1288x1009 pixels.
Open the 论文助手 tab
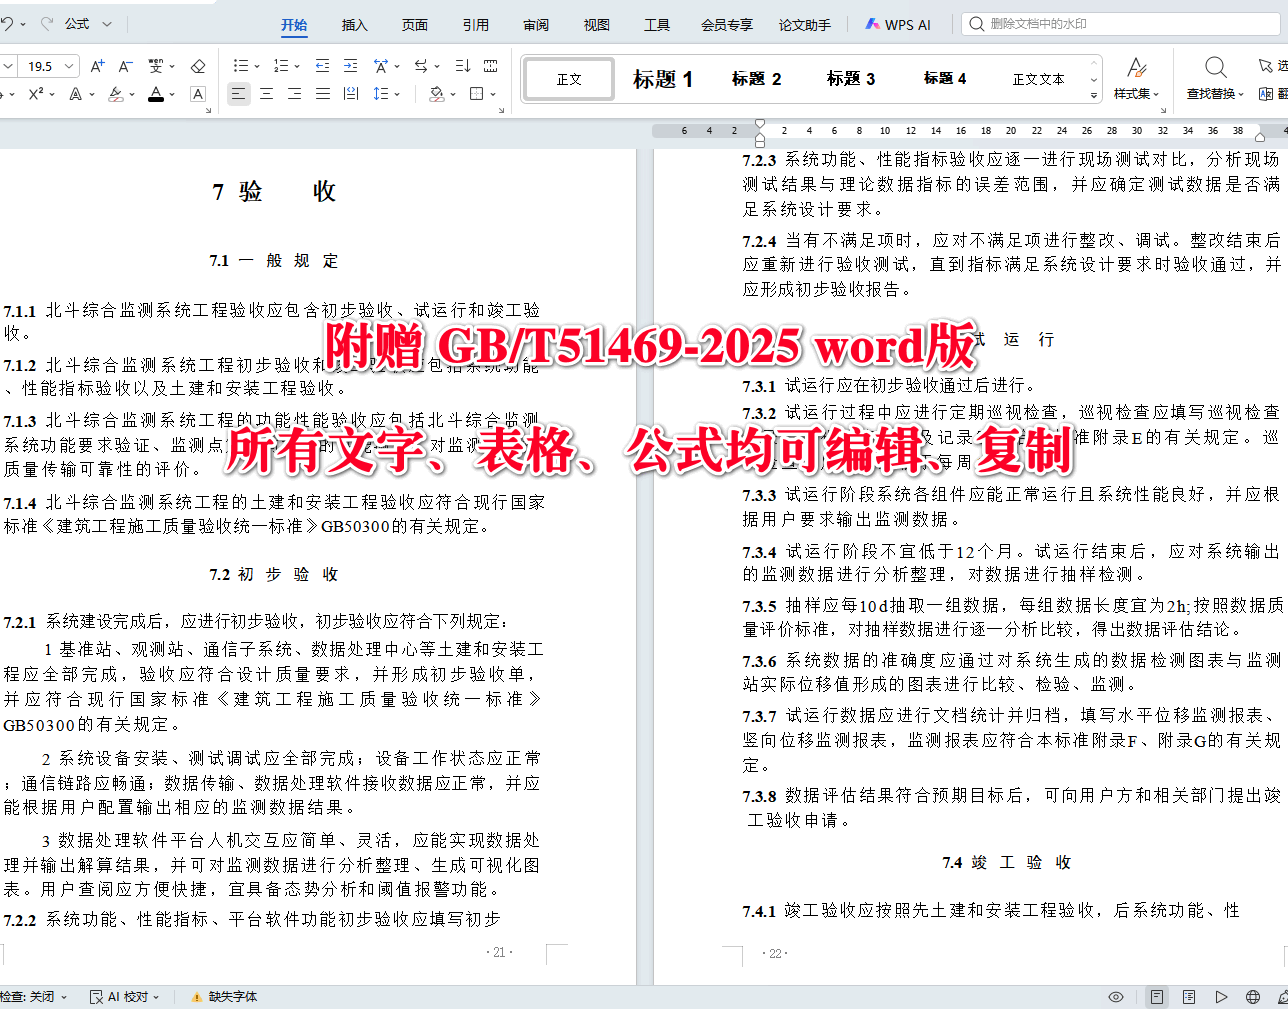(x=805, y=25)
